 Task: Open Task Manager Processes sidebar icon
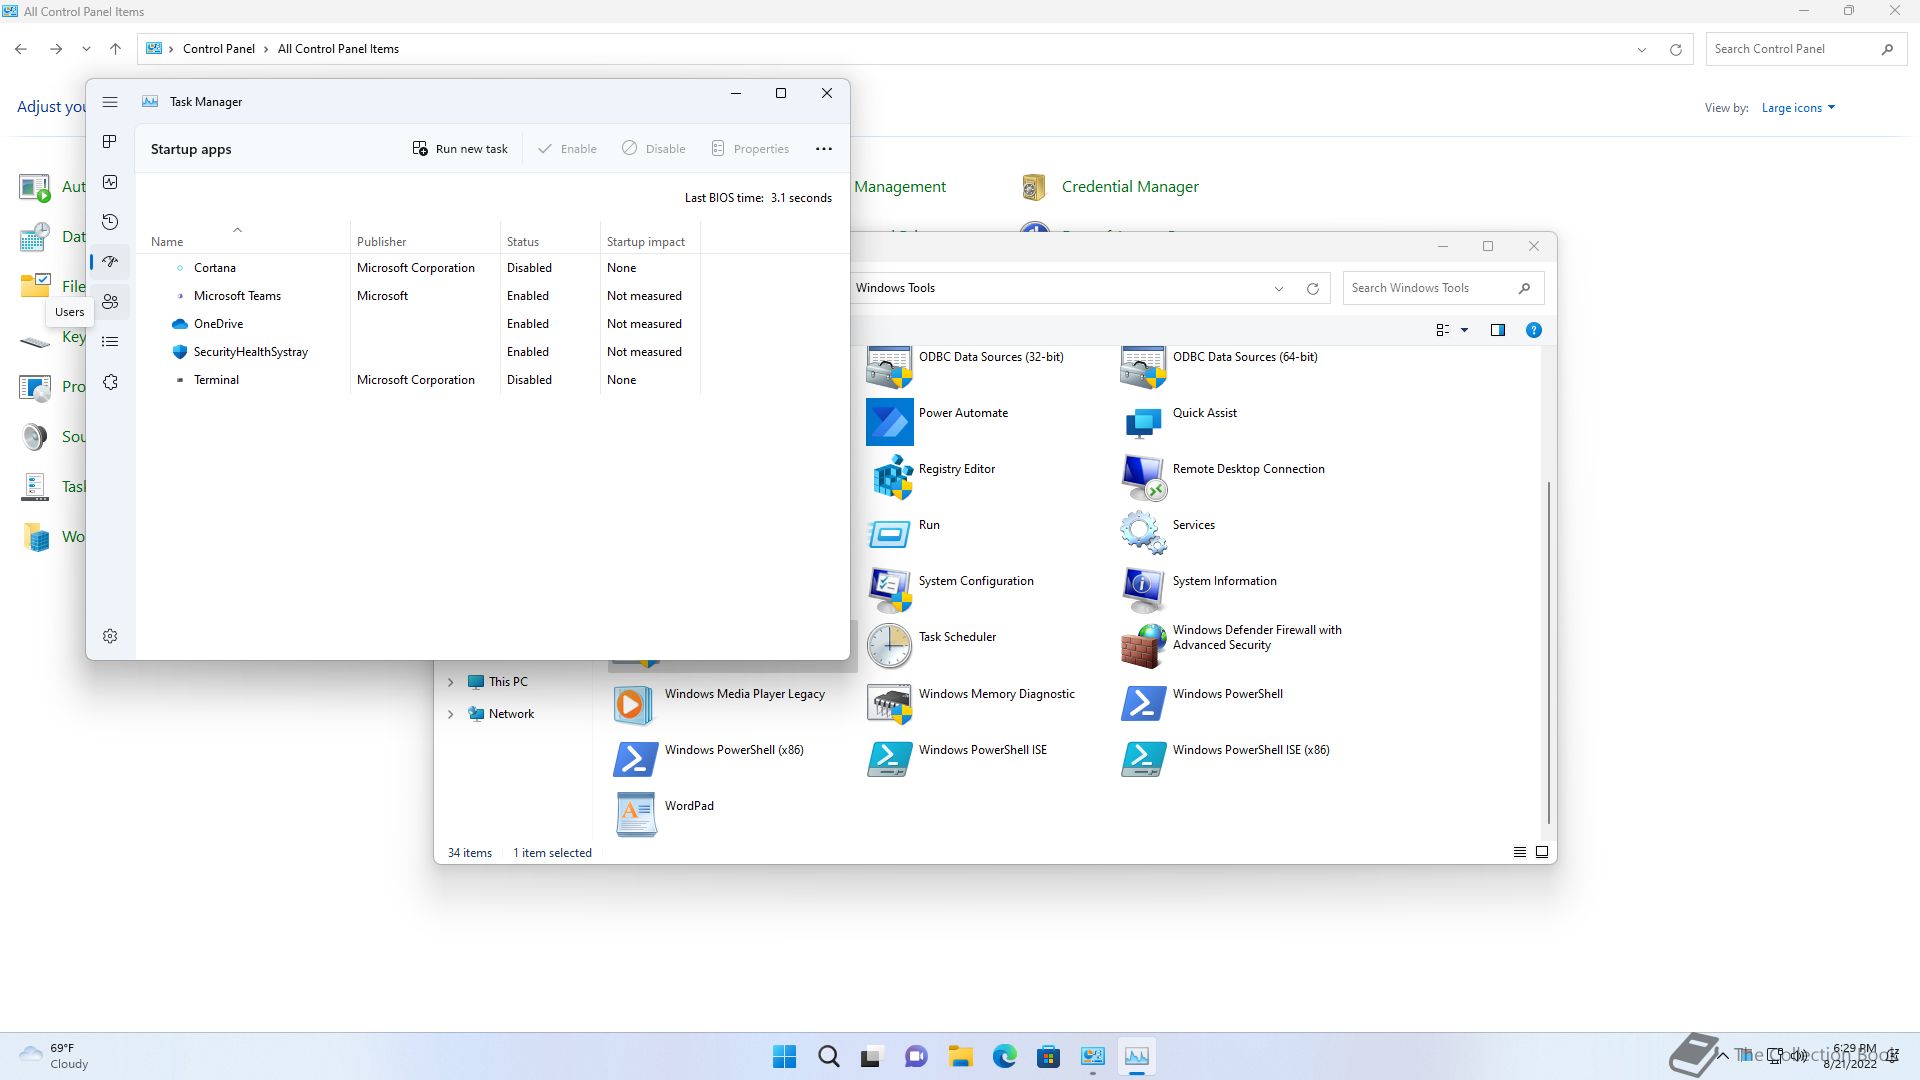[x=110, y=142]
